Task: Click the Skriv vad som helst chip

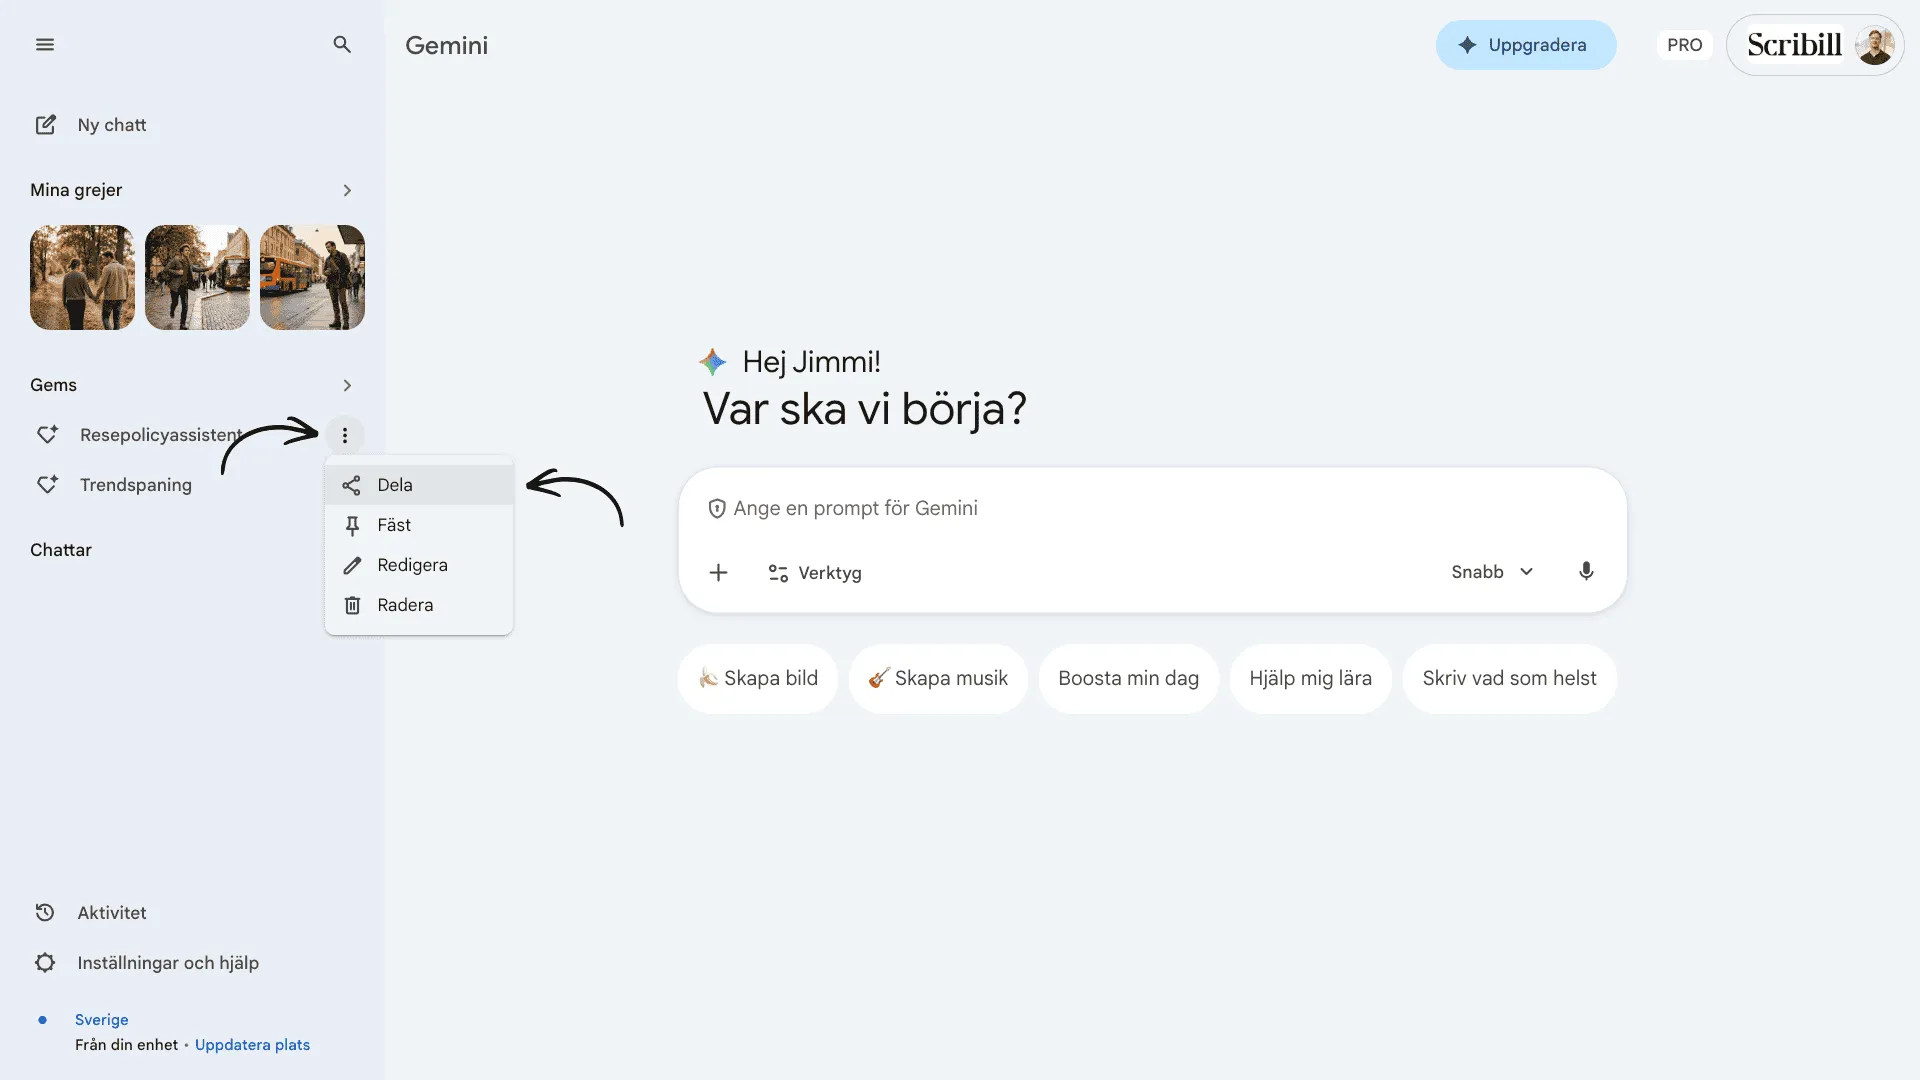Action: tap(1509, 678)
